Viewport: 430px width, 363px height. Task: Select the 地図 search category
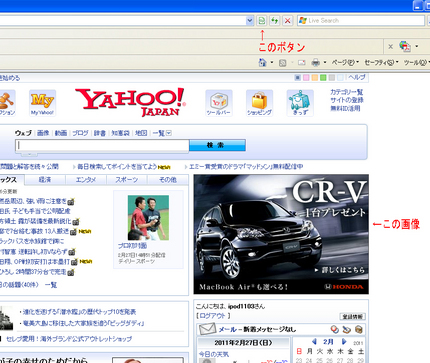(x=141, y=133)
